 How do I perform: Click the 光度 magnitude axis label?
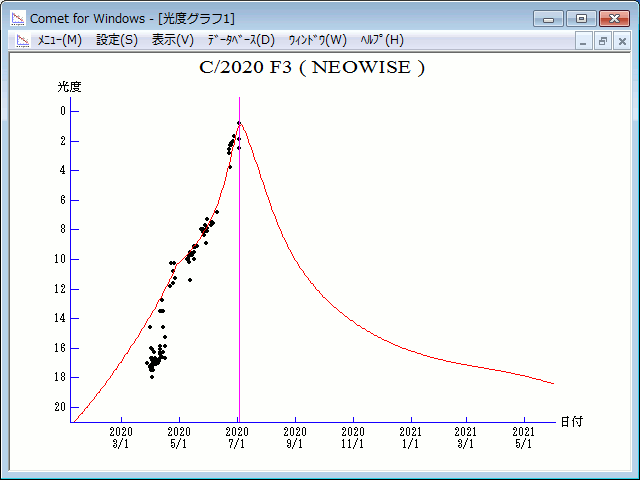coord(69,87)
